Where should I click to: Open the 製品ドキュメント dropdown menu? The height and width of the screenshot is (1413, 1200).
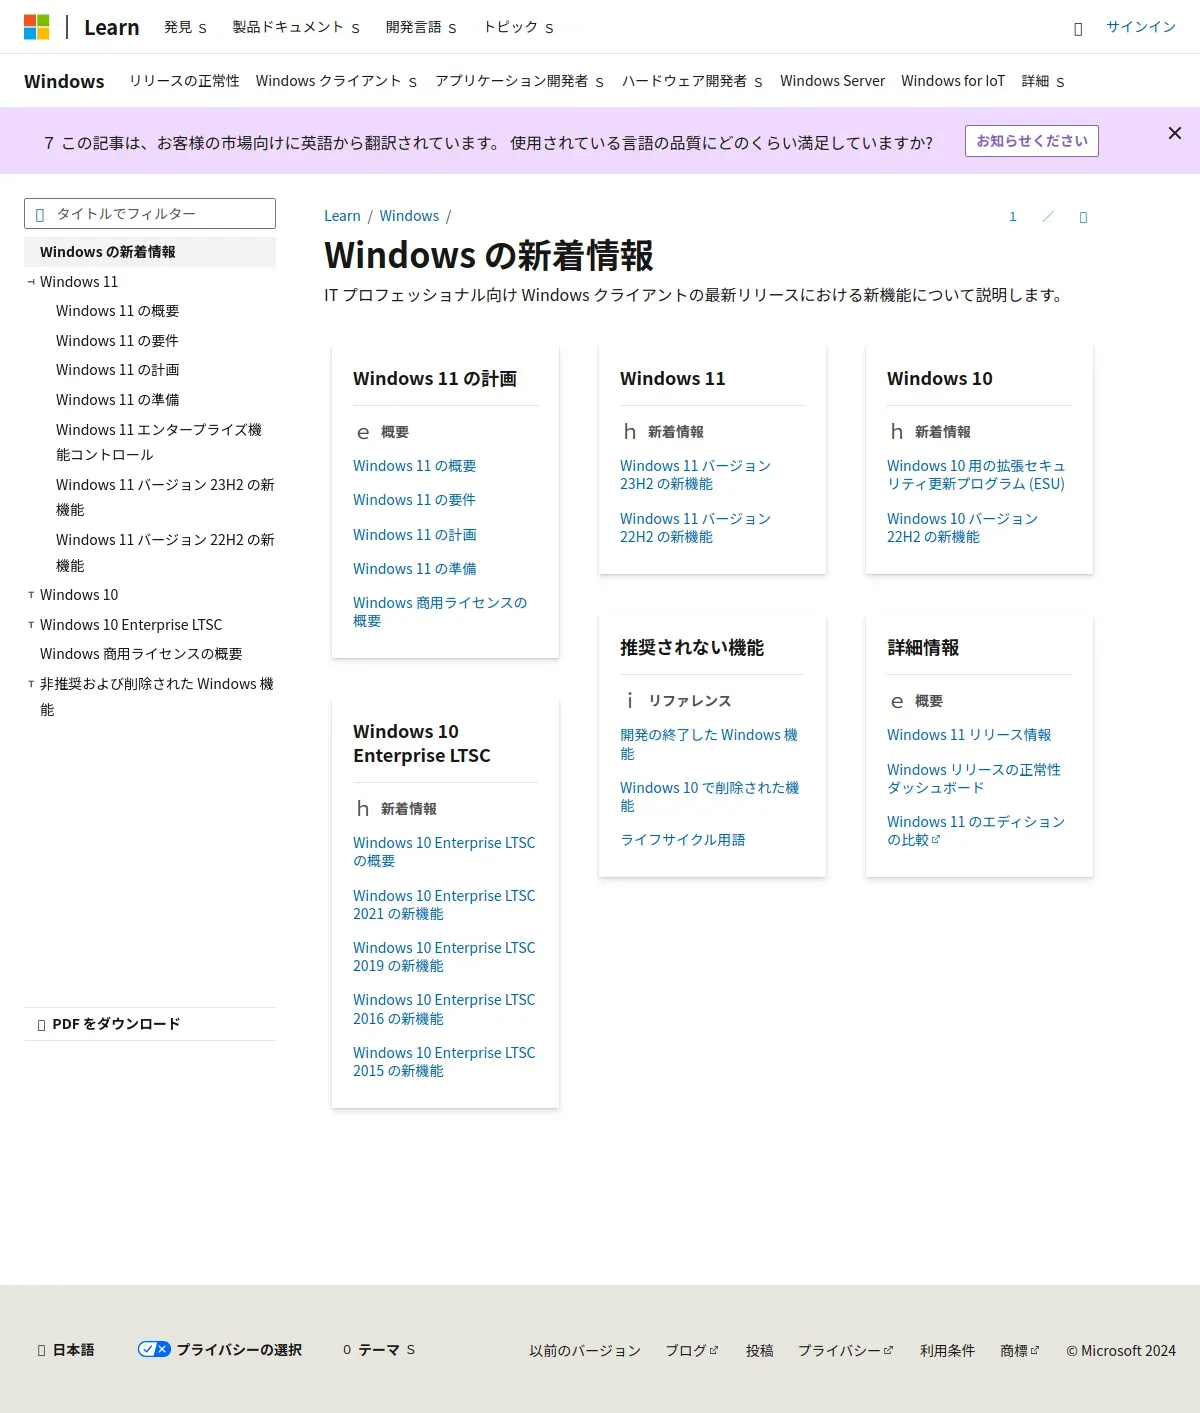coord(296,27)
